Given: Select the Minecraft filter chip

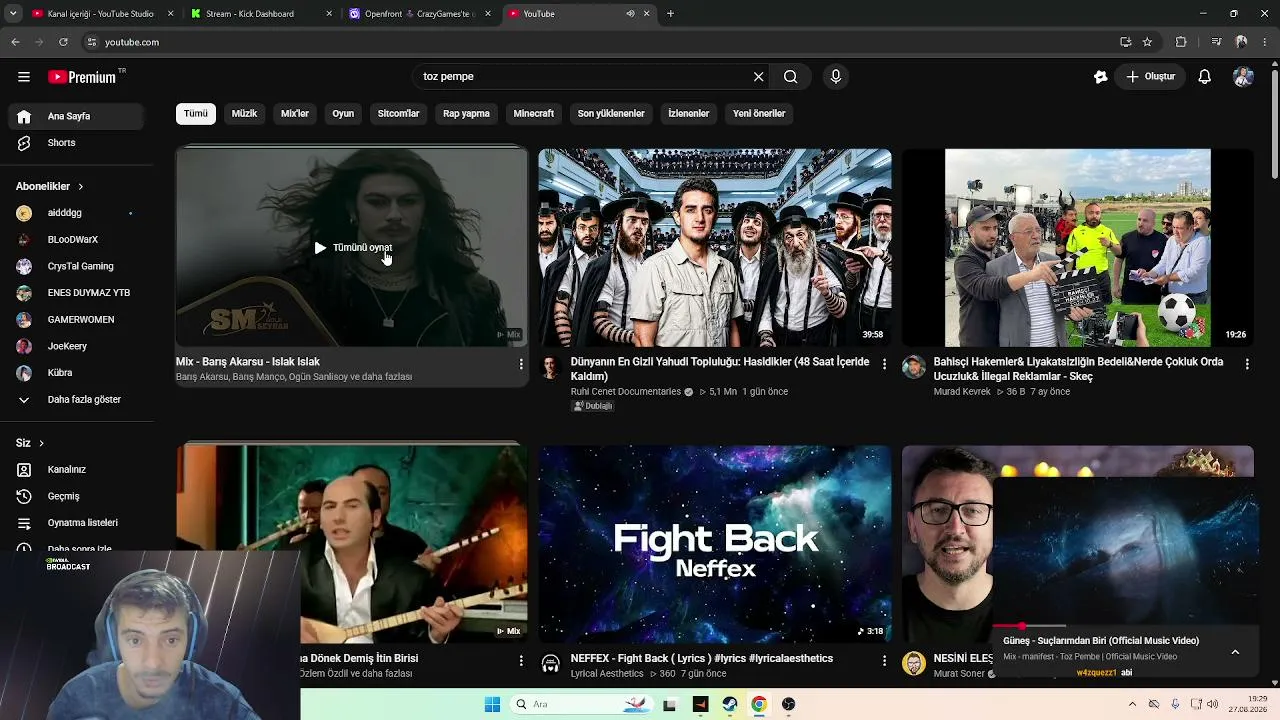Looking at the screenshot, I should (x=533, y=114).
